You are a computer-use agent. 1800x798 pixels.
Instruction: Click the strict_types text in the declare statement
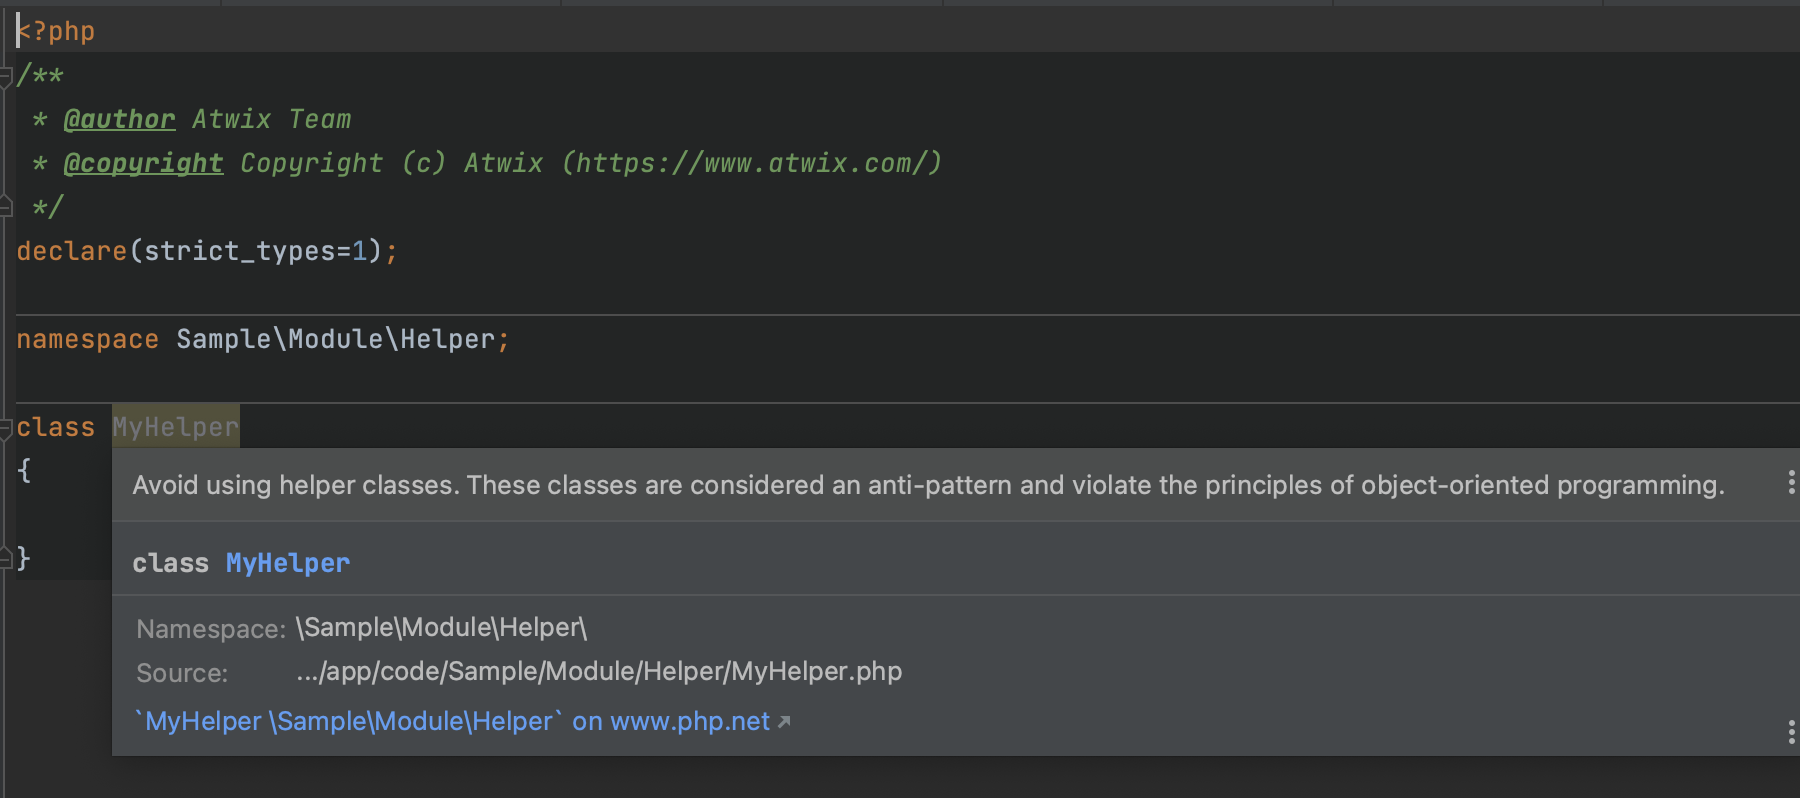tap(240, 251)
